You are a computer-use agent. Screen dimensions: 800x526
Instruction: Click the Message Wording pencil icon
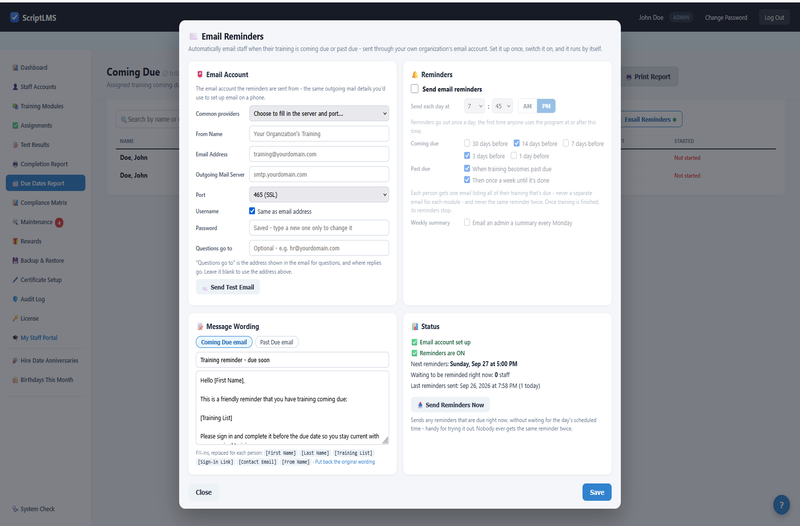point(200,327)
